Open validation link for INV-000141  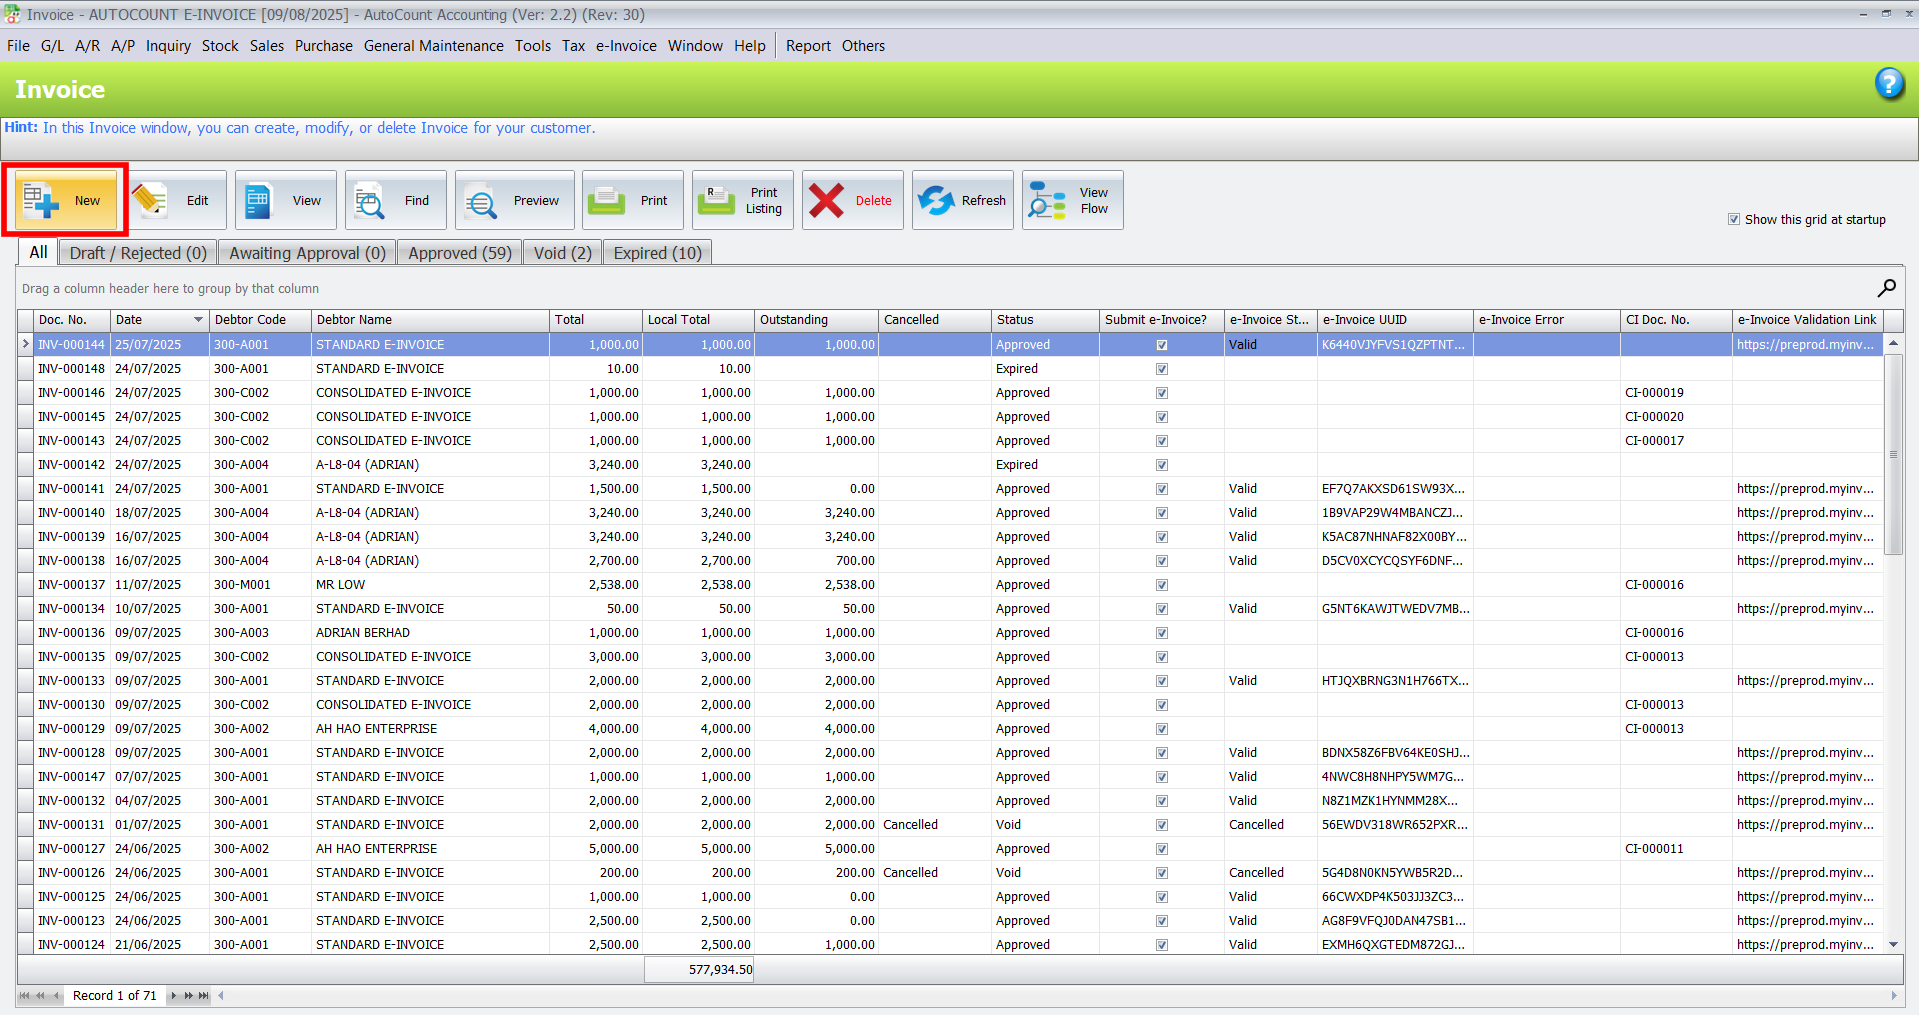point(1804,489)
